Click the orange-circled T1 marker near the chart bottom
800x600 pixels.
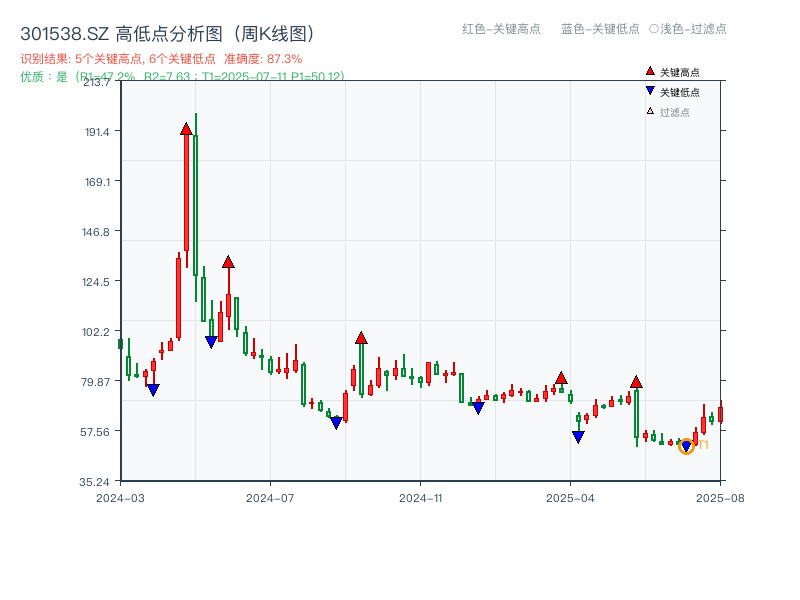tap(687, 446)
